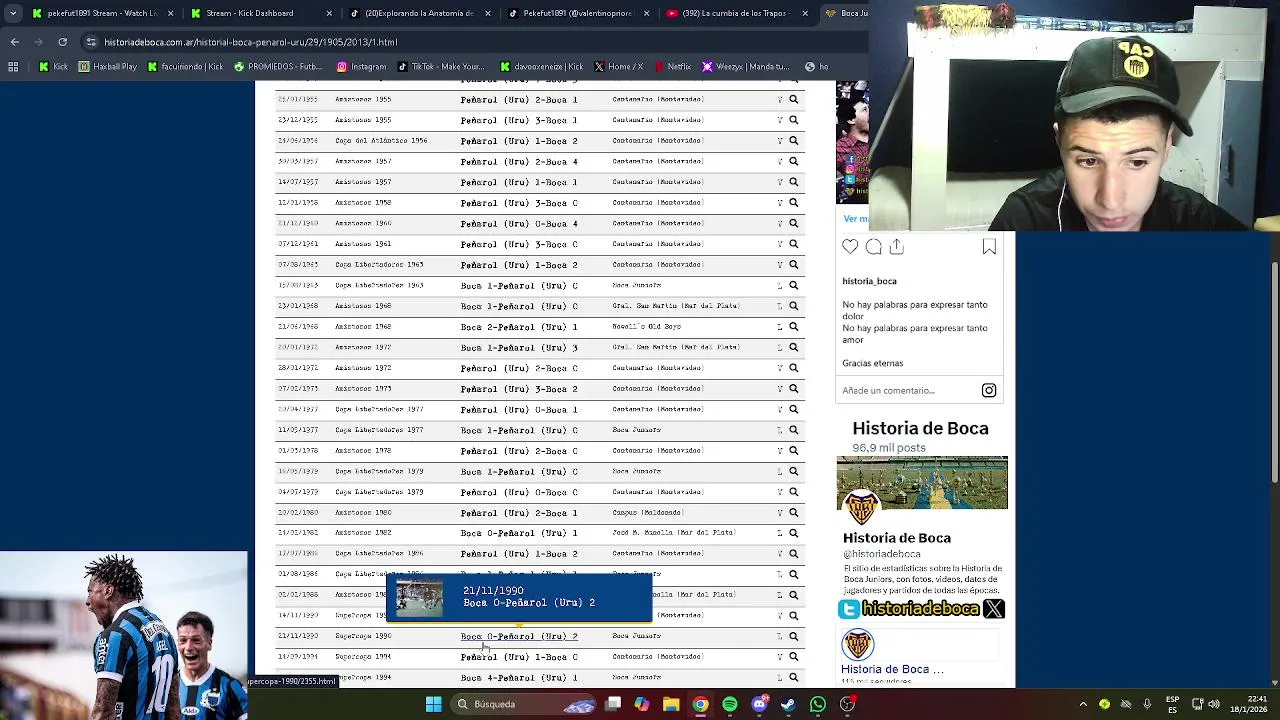Open magnifier for Boca 4-Peñarol 1 Supercopa 1994
This screenshot has height=720, width=1280.
(x=794, y=678)
